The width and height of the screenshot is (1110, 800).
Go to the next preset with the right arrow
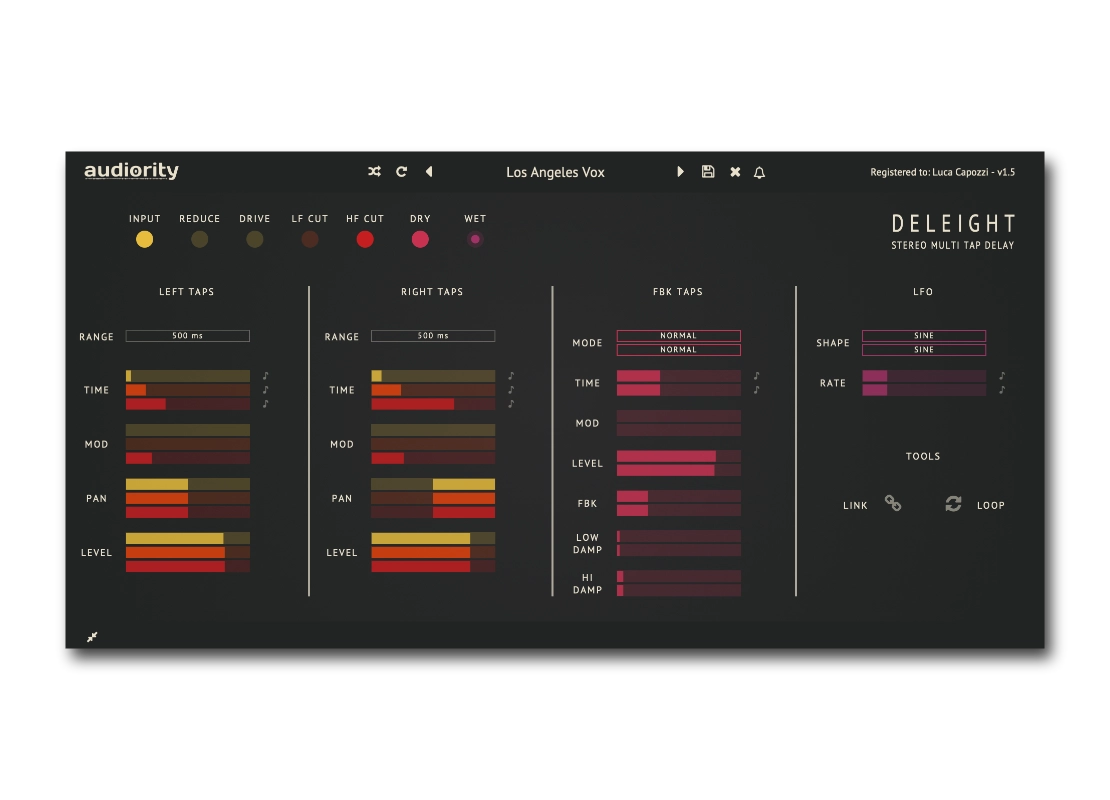coord(681,171)
